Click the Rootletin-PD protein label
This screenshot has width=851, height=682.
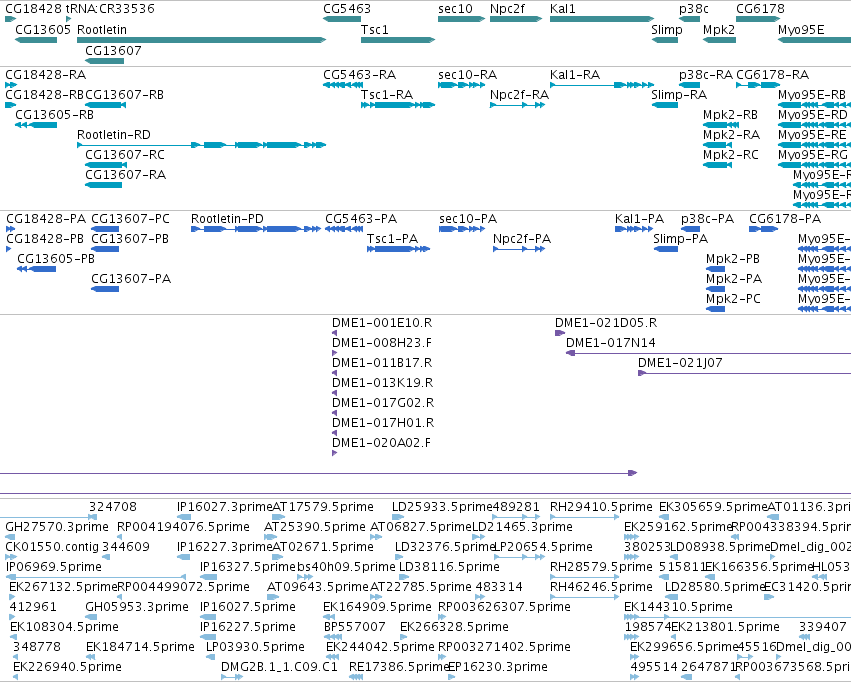(227, 219)
